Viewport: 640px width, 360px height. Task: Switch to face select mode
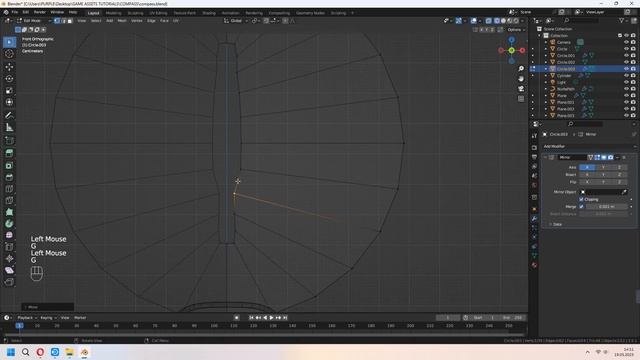point(70,20)
